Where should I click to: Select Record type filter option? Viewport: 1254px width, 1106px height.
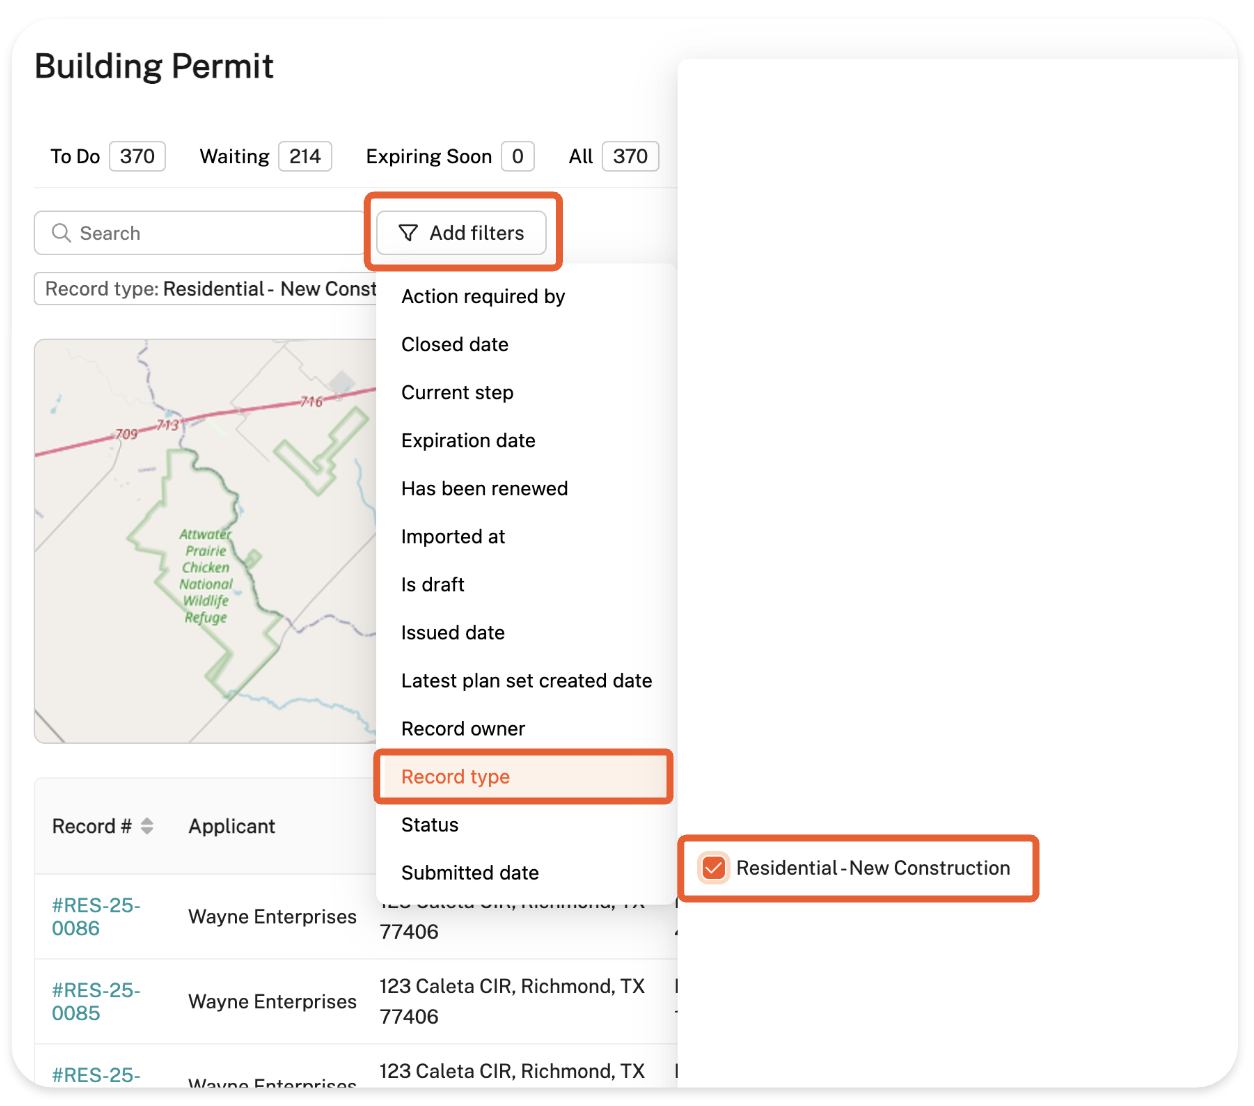[455, 777]
